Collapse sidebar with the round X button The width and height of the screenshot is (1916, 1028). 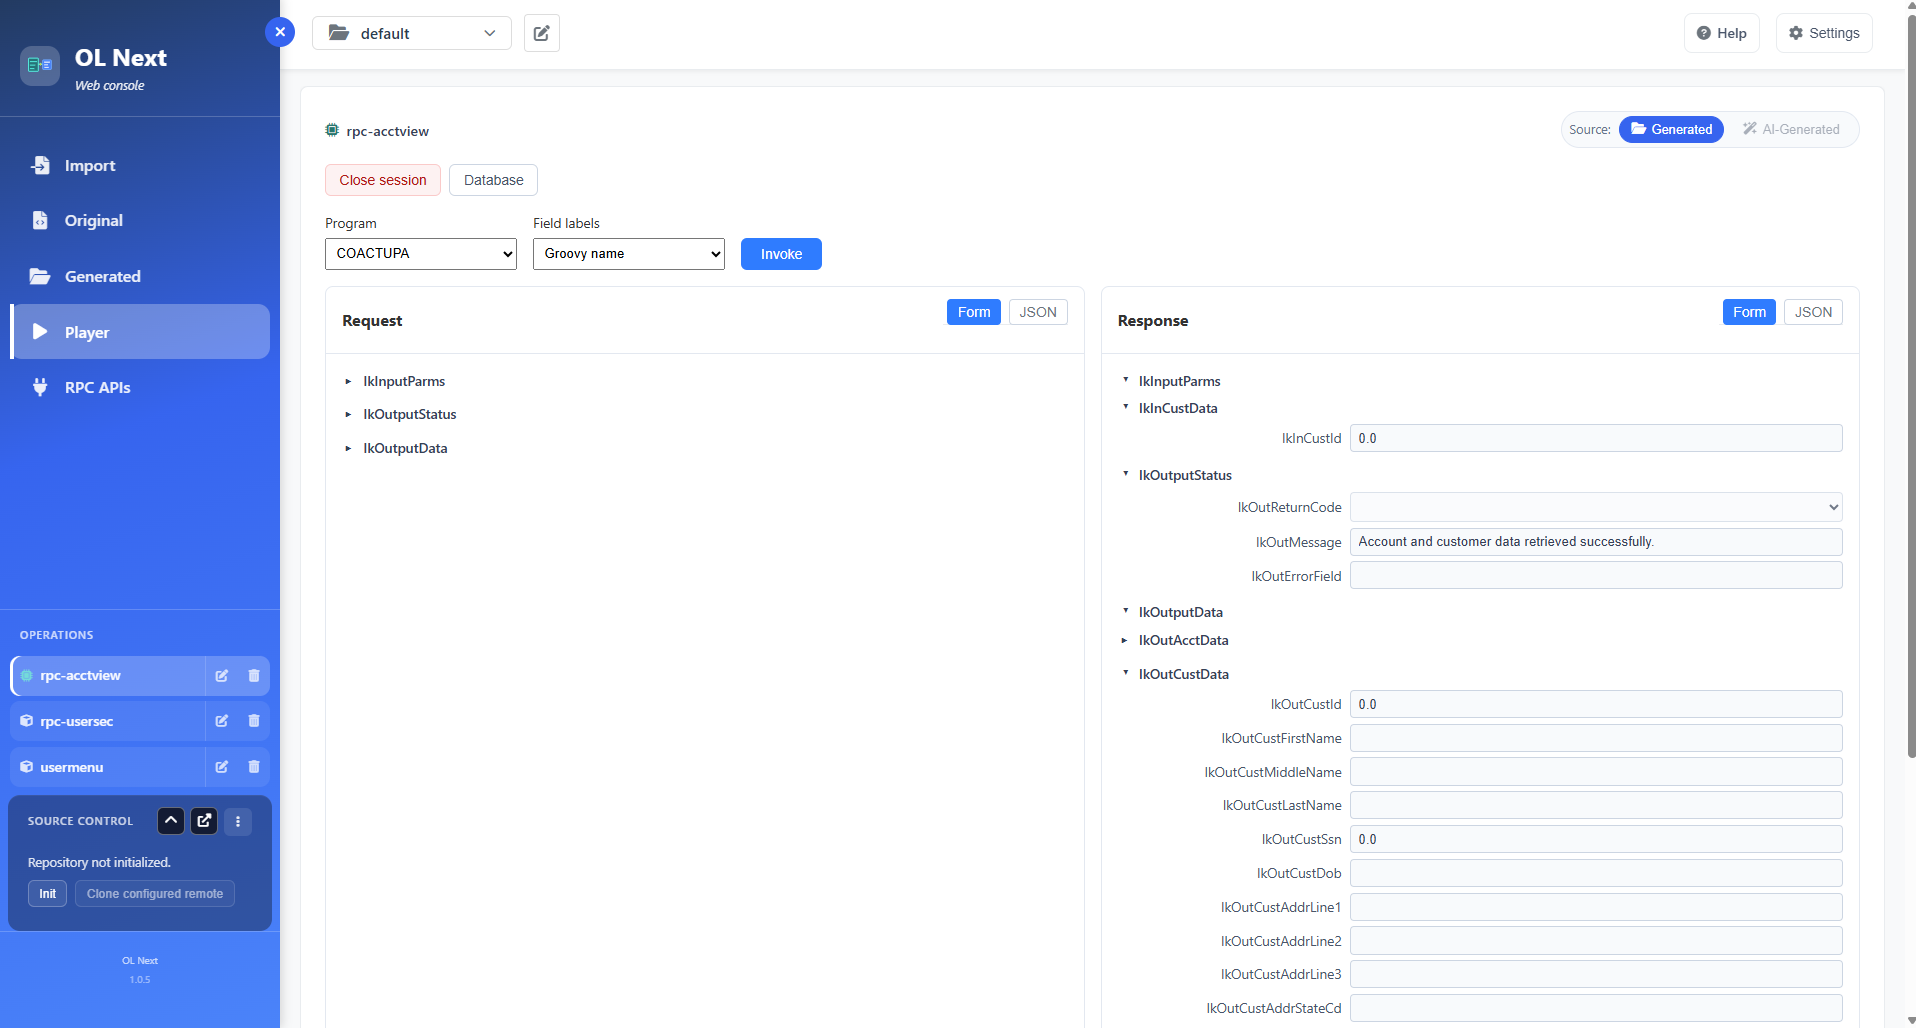pyautogui.click(x=280, y=32)
